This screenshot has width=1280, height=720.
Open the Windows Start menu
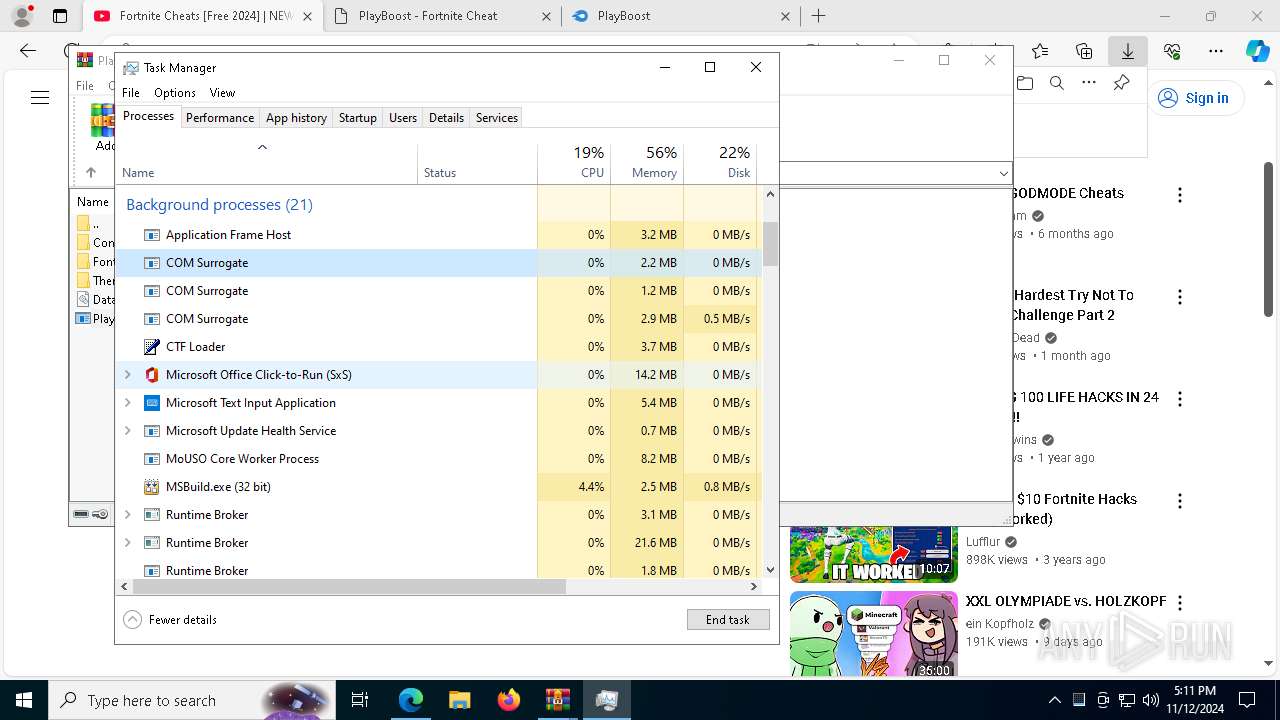tap(24, 700)
